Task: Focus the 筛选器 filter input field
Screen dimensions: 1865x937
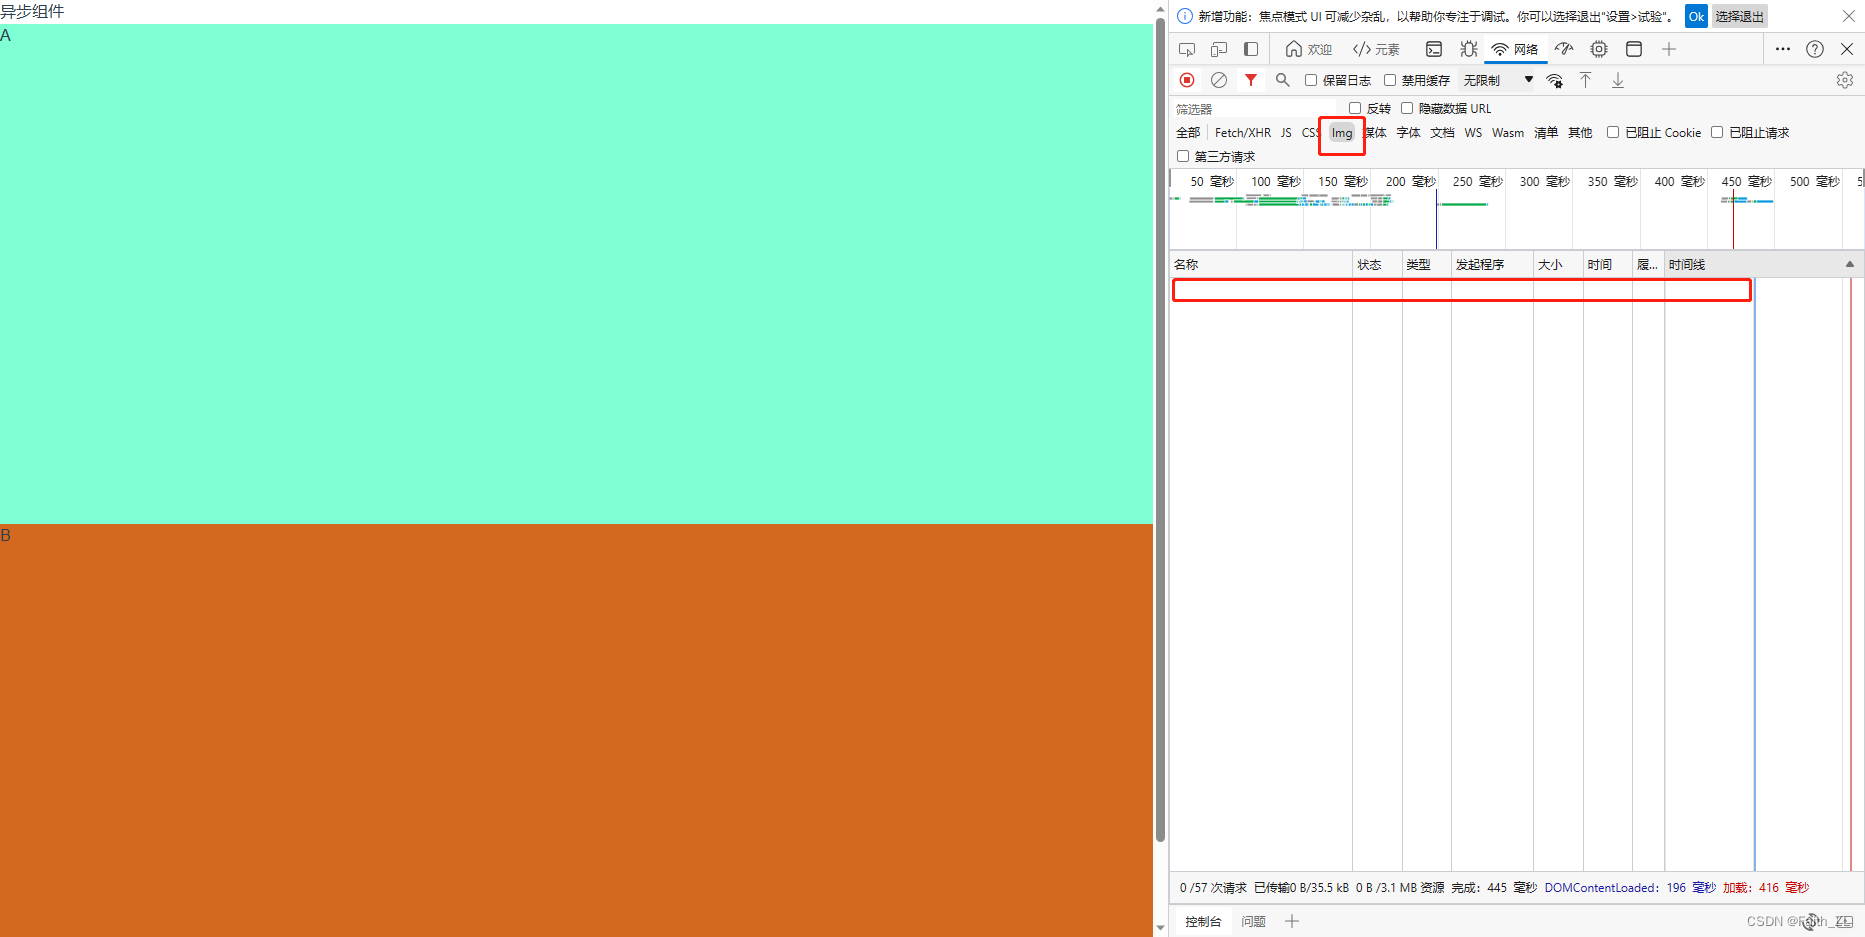Action: pyautogui.click(x=1255, y=108)
